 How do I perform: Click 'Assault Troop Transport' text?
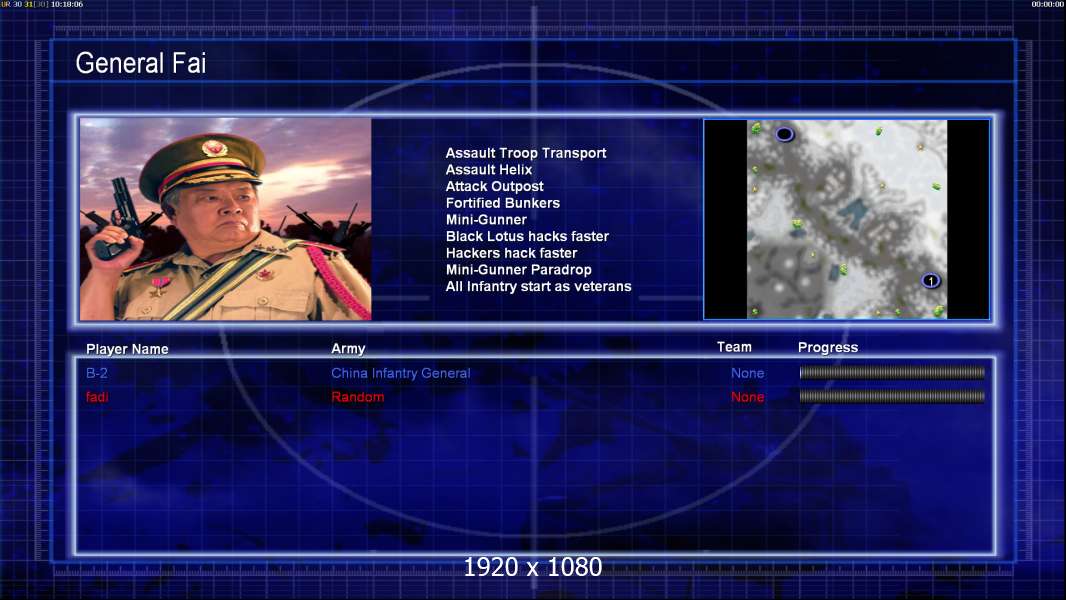tap(526, 153)
